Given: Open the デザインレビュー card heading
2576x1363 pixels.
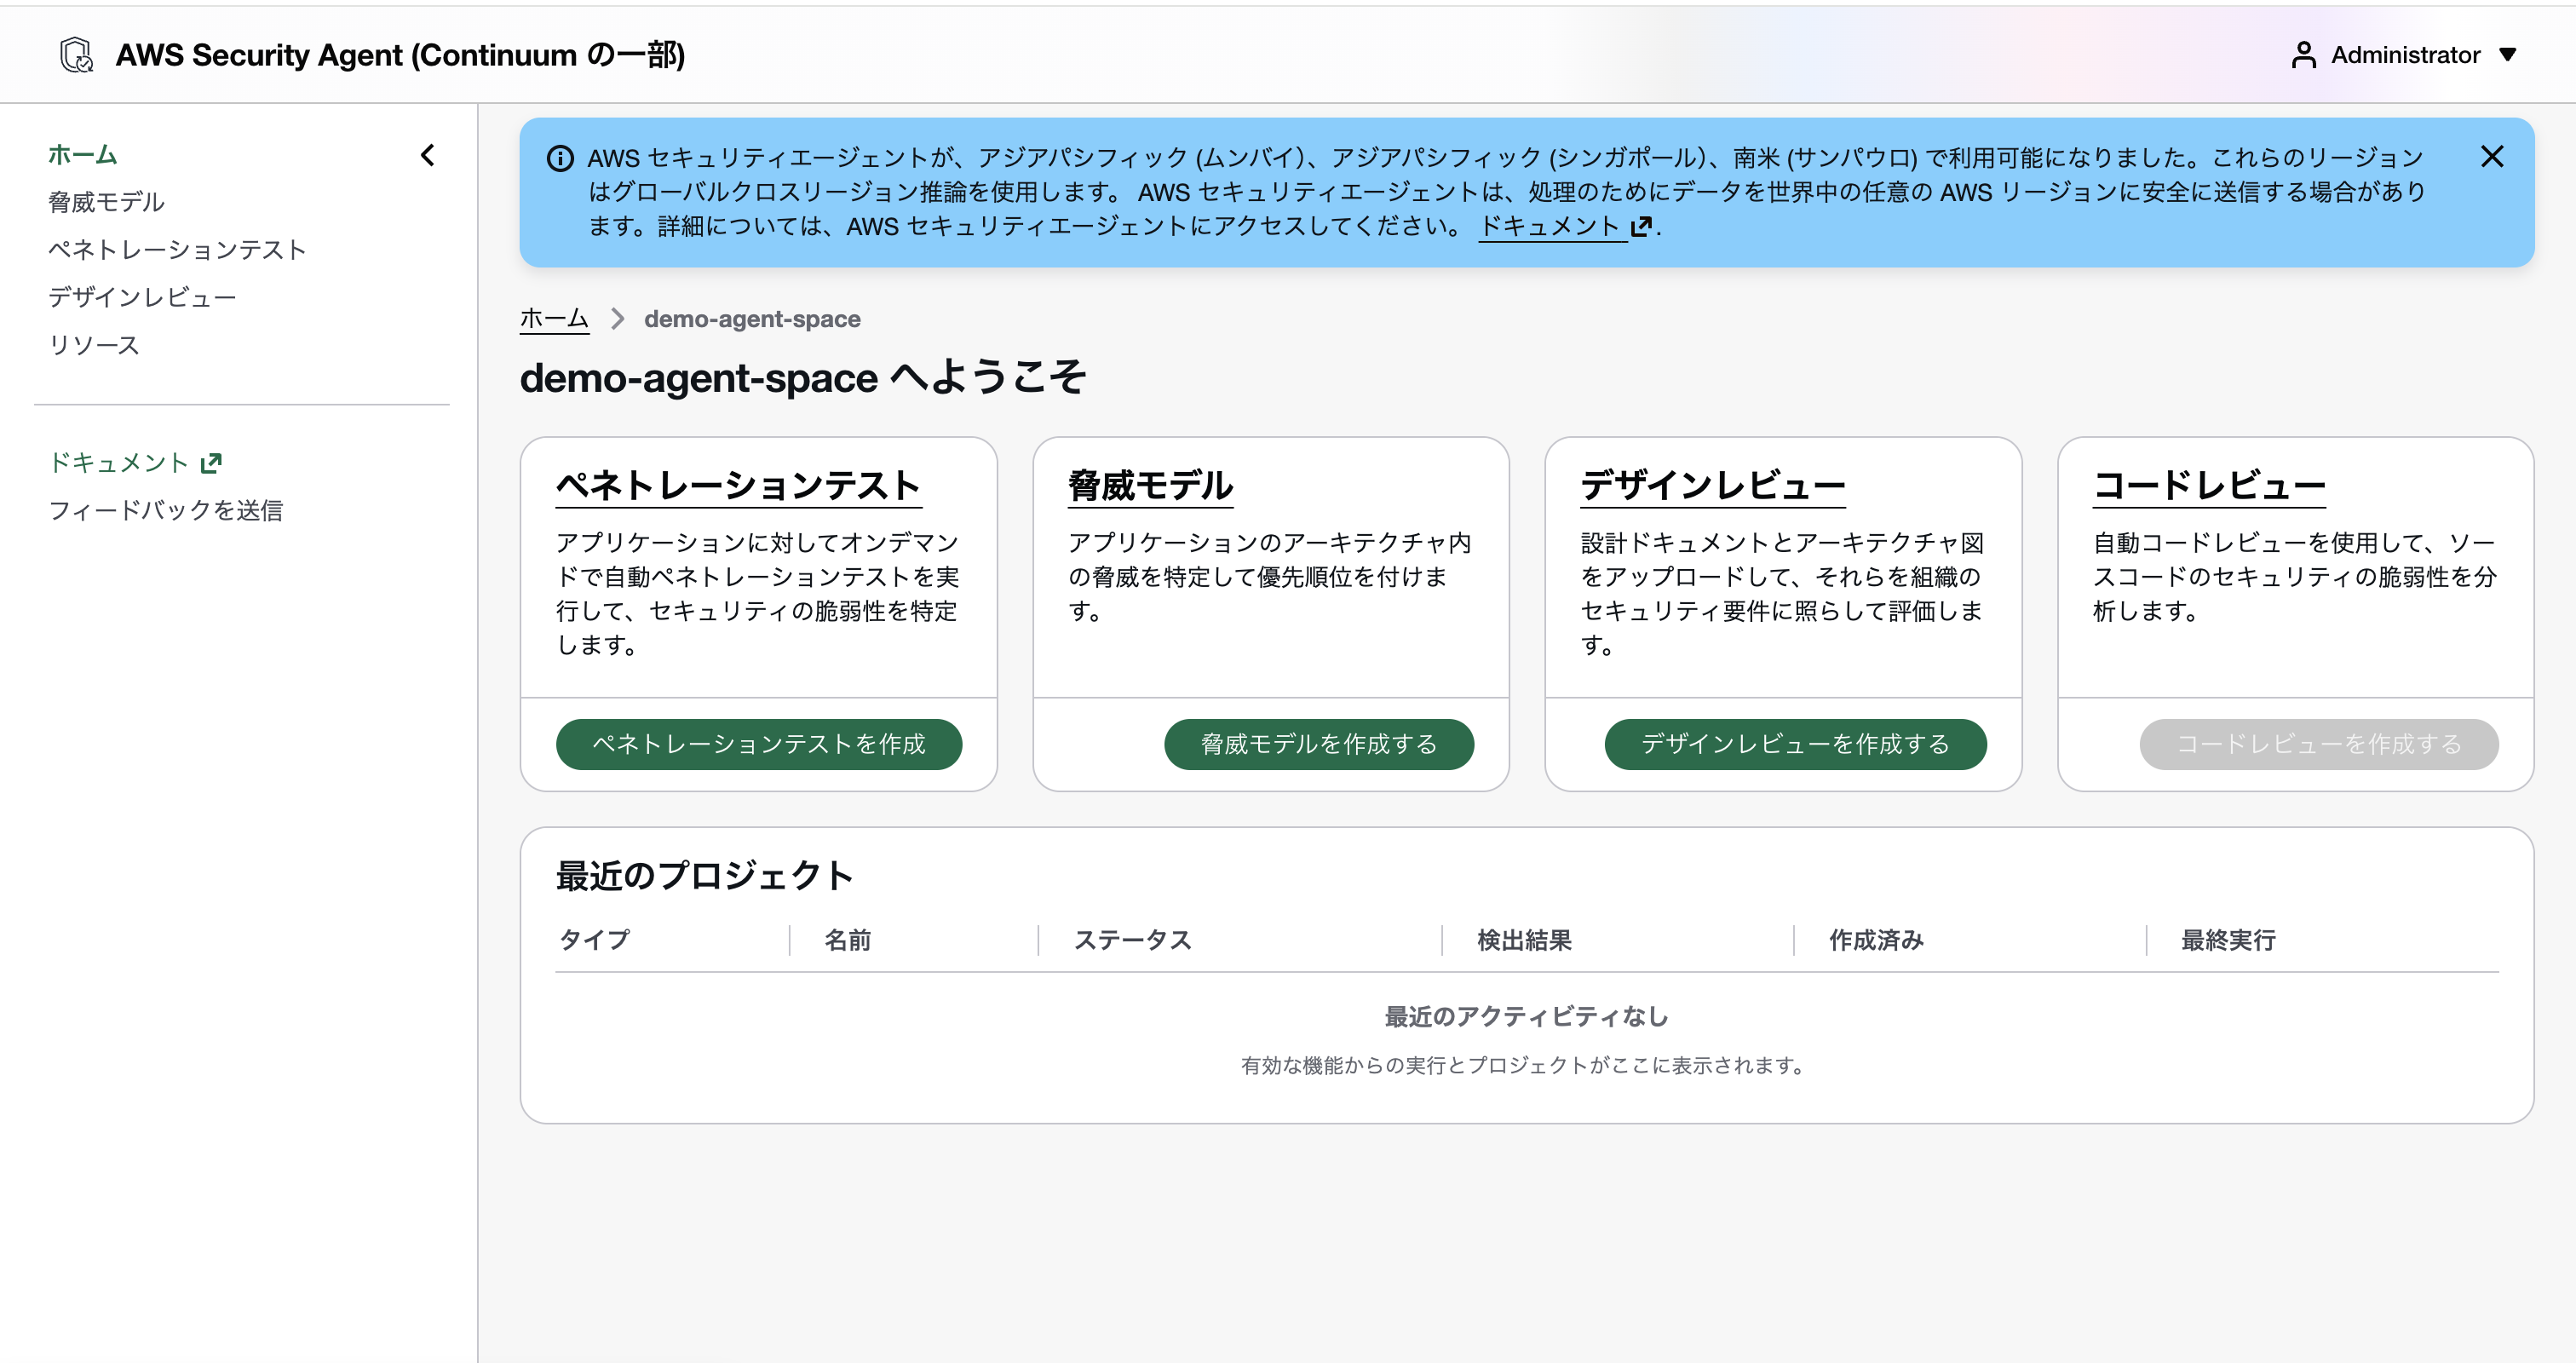Looking at the screenshot, I should point(1713,486).
